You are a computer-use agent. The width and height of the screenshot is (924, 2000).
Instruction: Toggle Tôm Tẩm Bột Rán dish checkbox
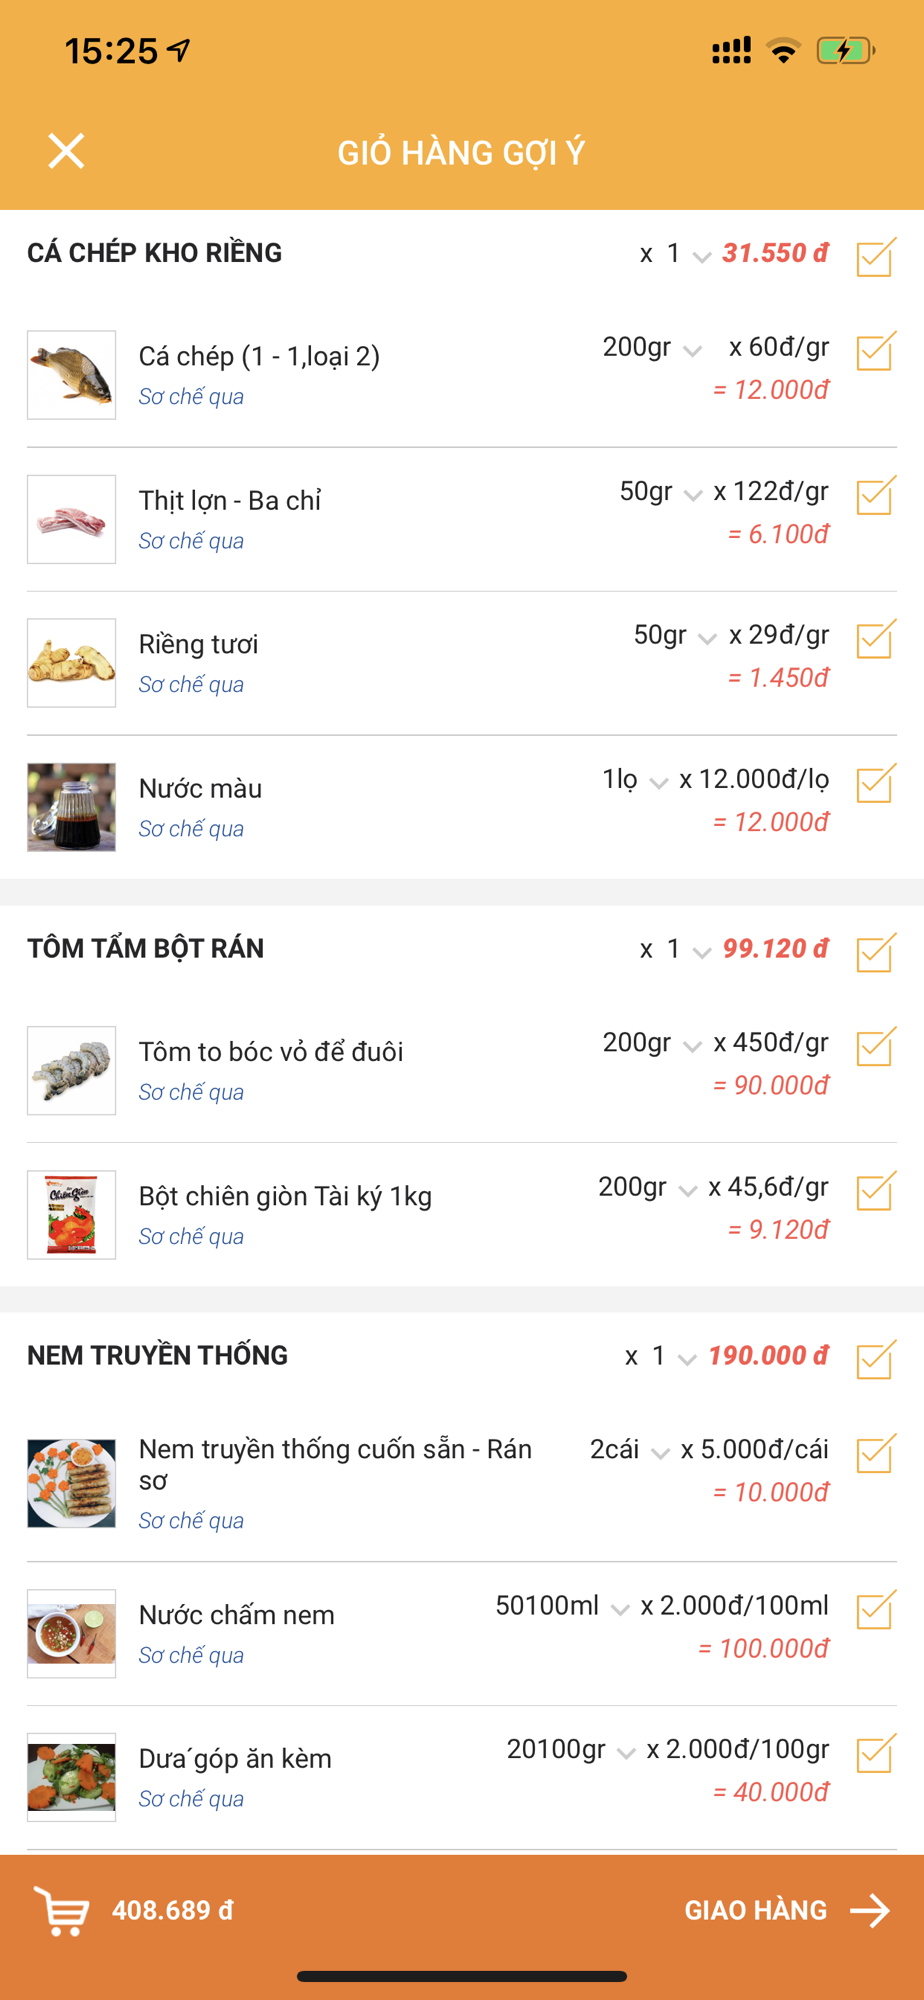(x=875, y=952)
